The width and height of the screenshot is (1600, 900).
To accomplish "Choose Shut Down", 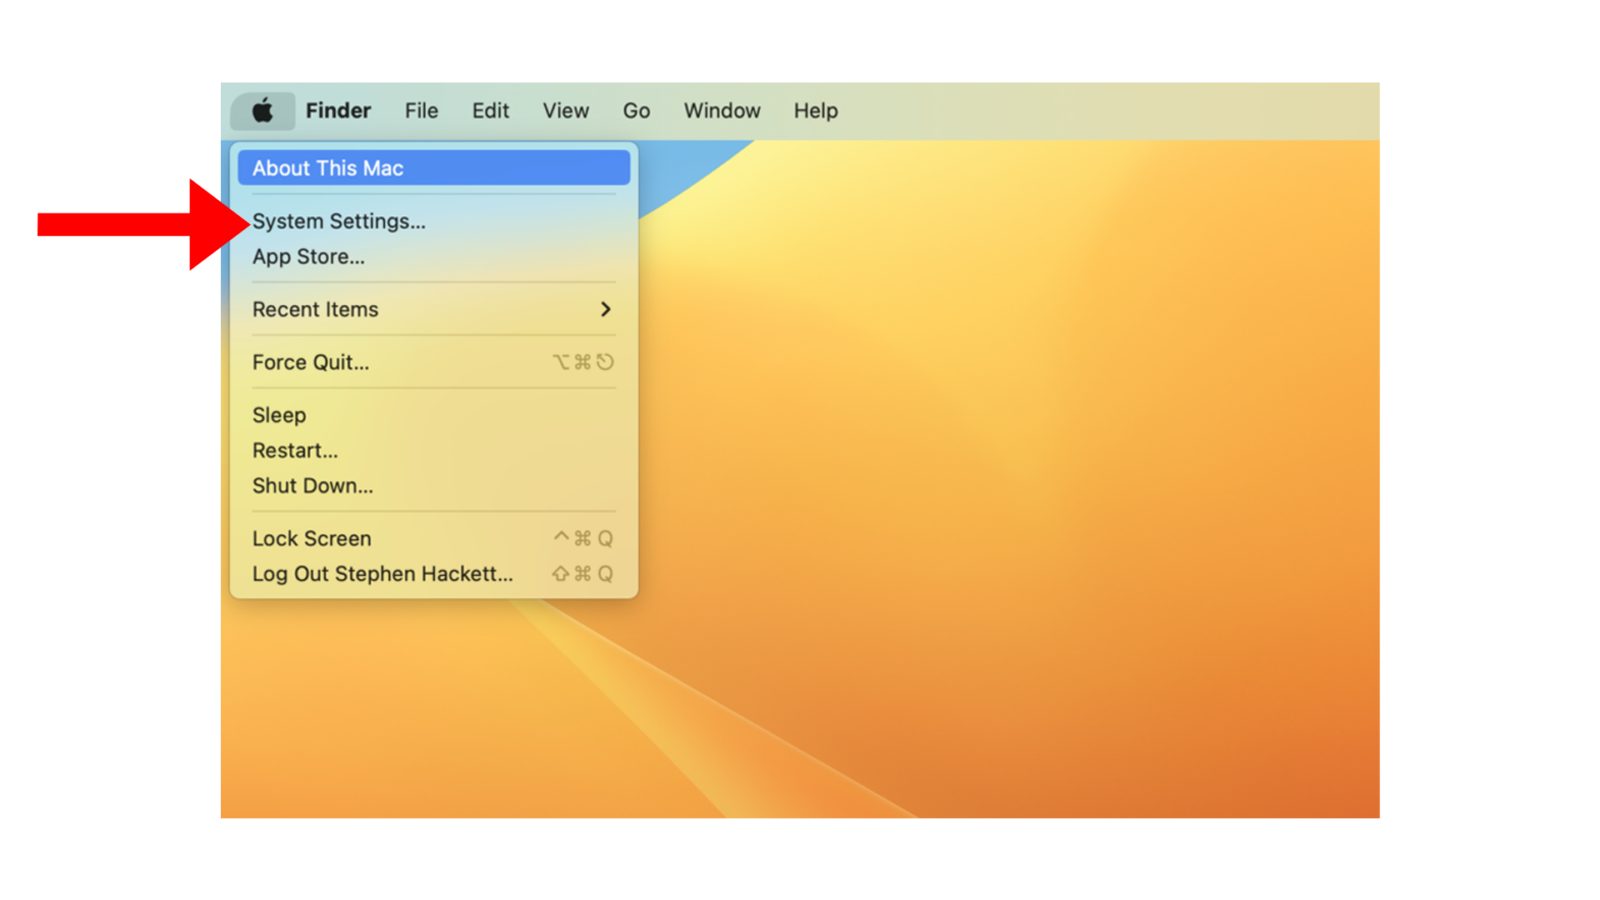I will click(312, 486).
